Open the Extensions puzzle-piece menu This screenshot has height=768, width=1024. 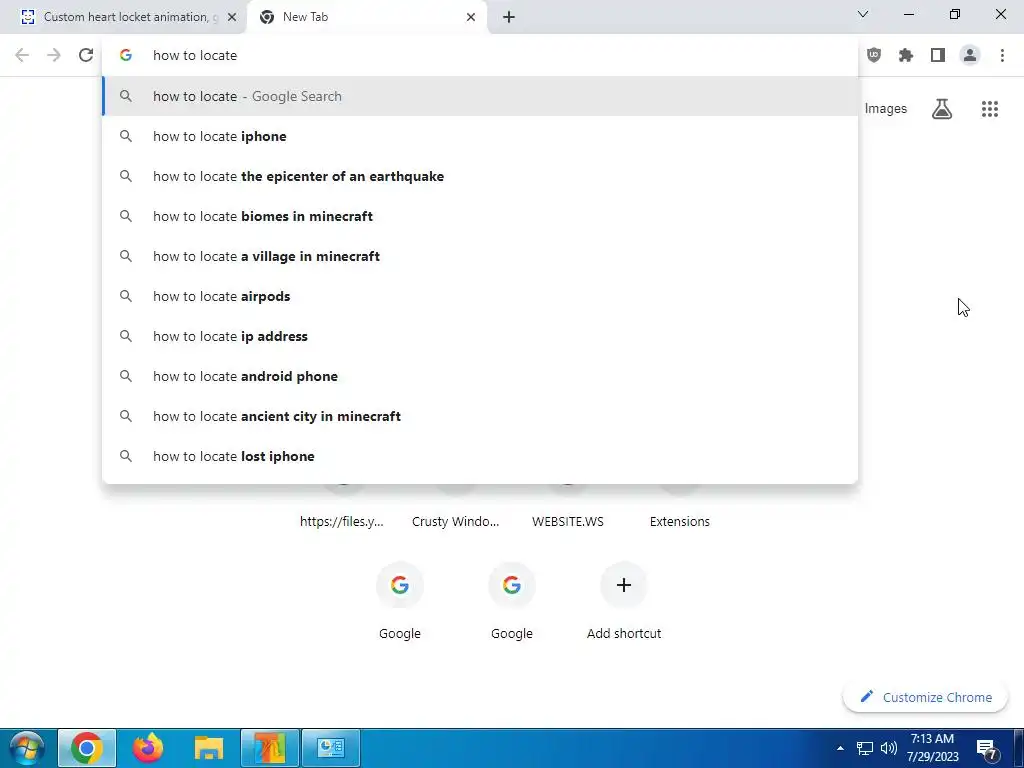[906, 56]
